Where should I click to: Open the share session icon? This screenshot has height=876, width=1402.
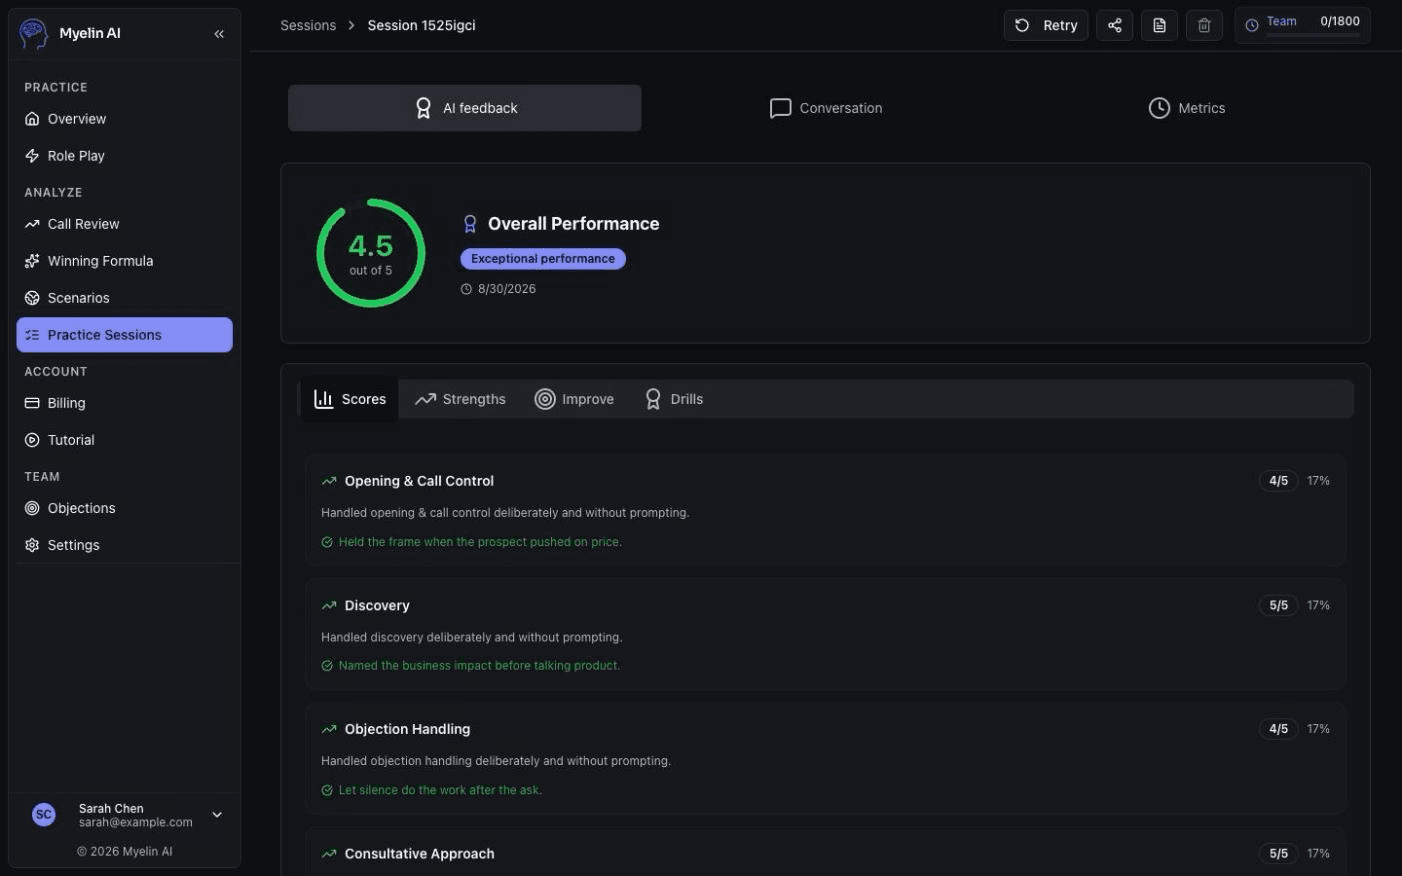(1114, 25)
